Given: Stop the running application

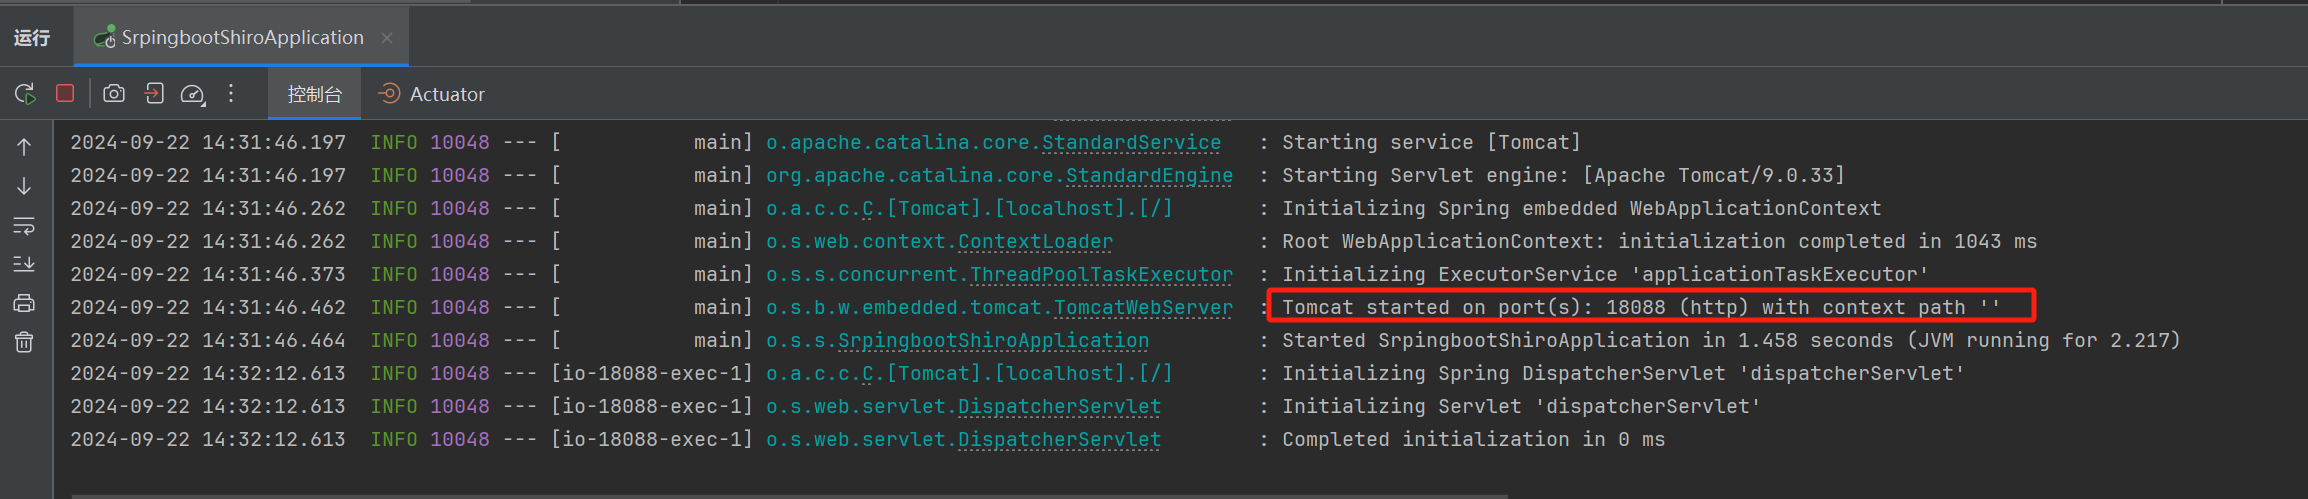Looking at the screenshot, I should 65,93.
